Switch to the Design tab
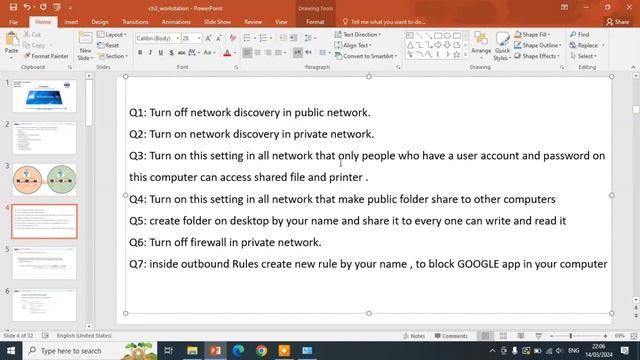640x360 pixels. pyautogui.click(x=100, y=22)
